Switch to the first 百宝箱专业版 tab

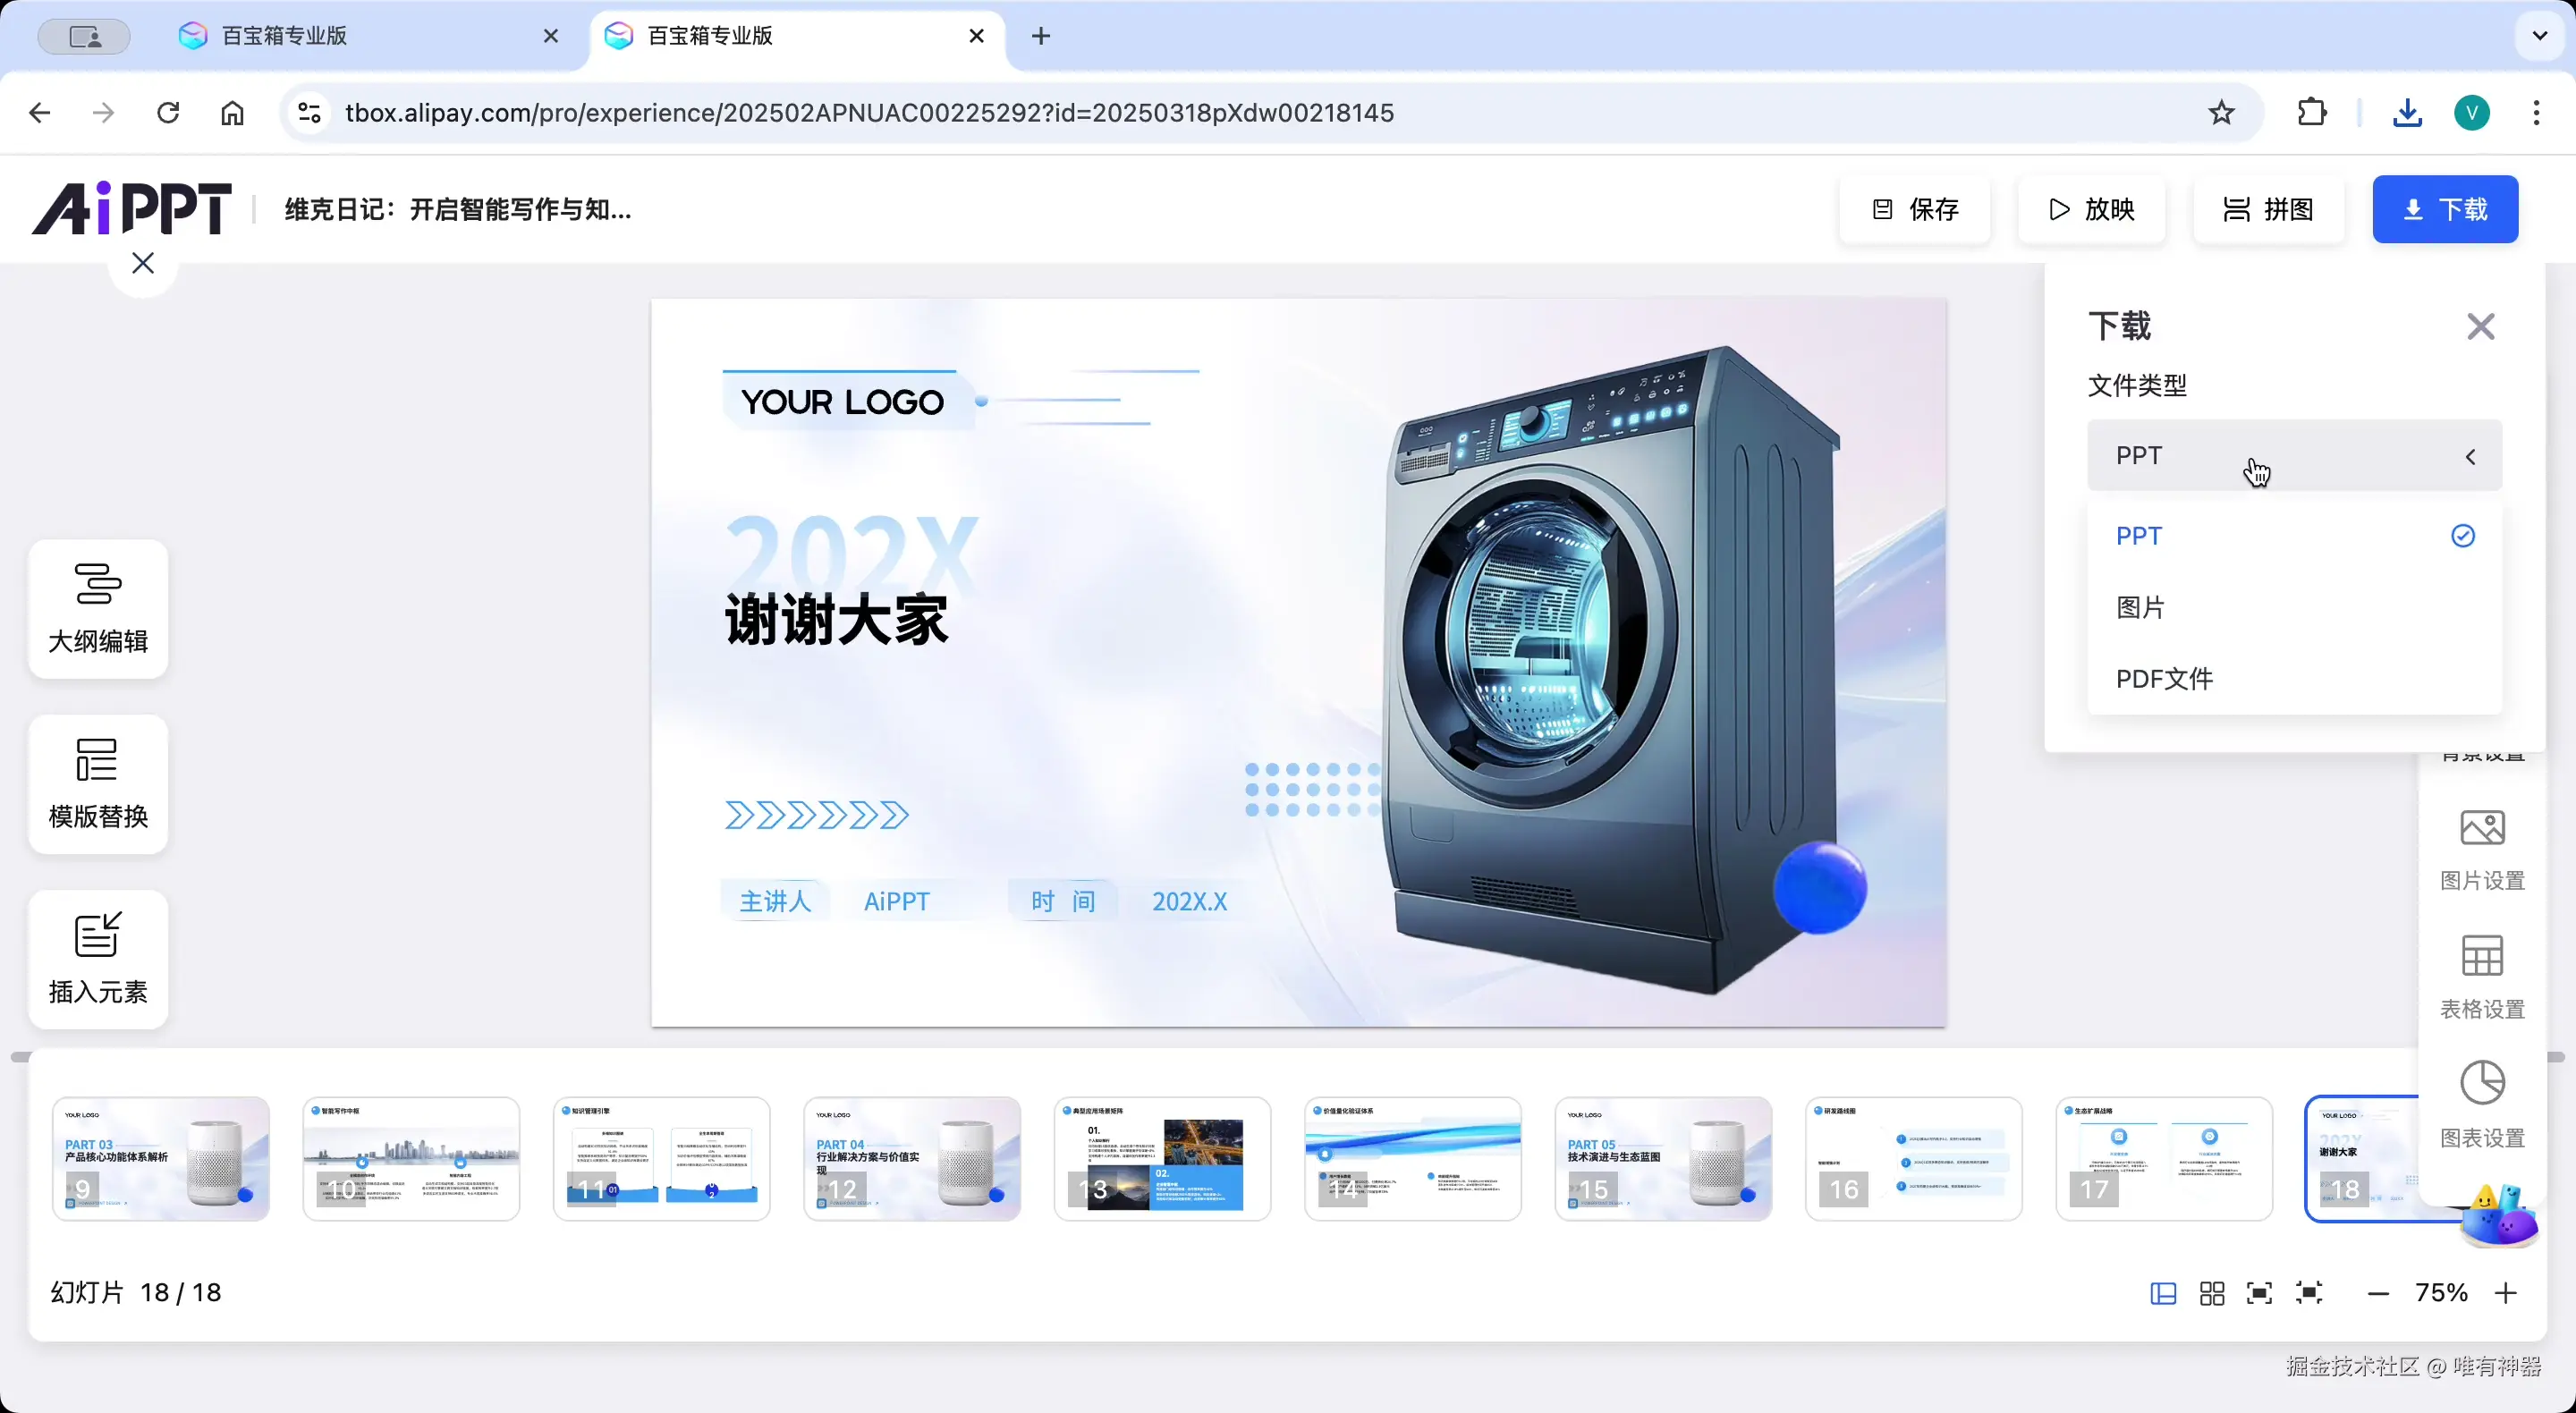[x=285, y=36]
